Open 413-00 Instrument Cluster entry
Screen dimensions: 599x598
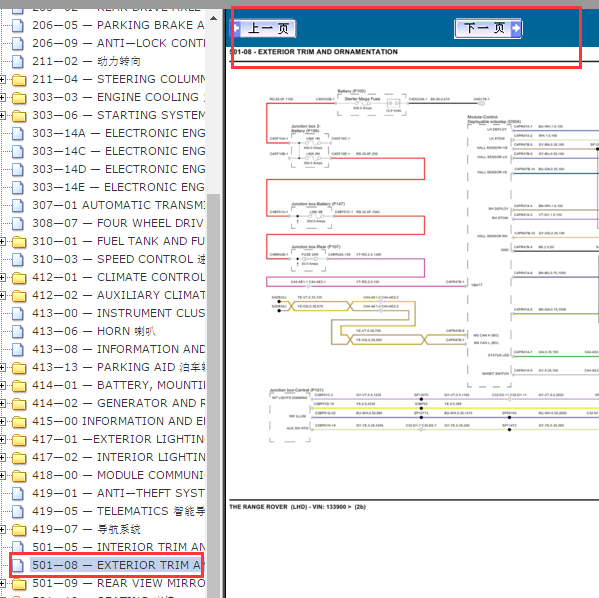[x=118, y=313]
